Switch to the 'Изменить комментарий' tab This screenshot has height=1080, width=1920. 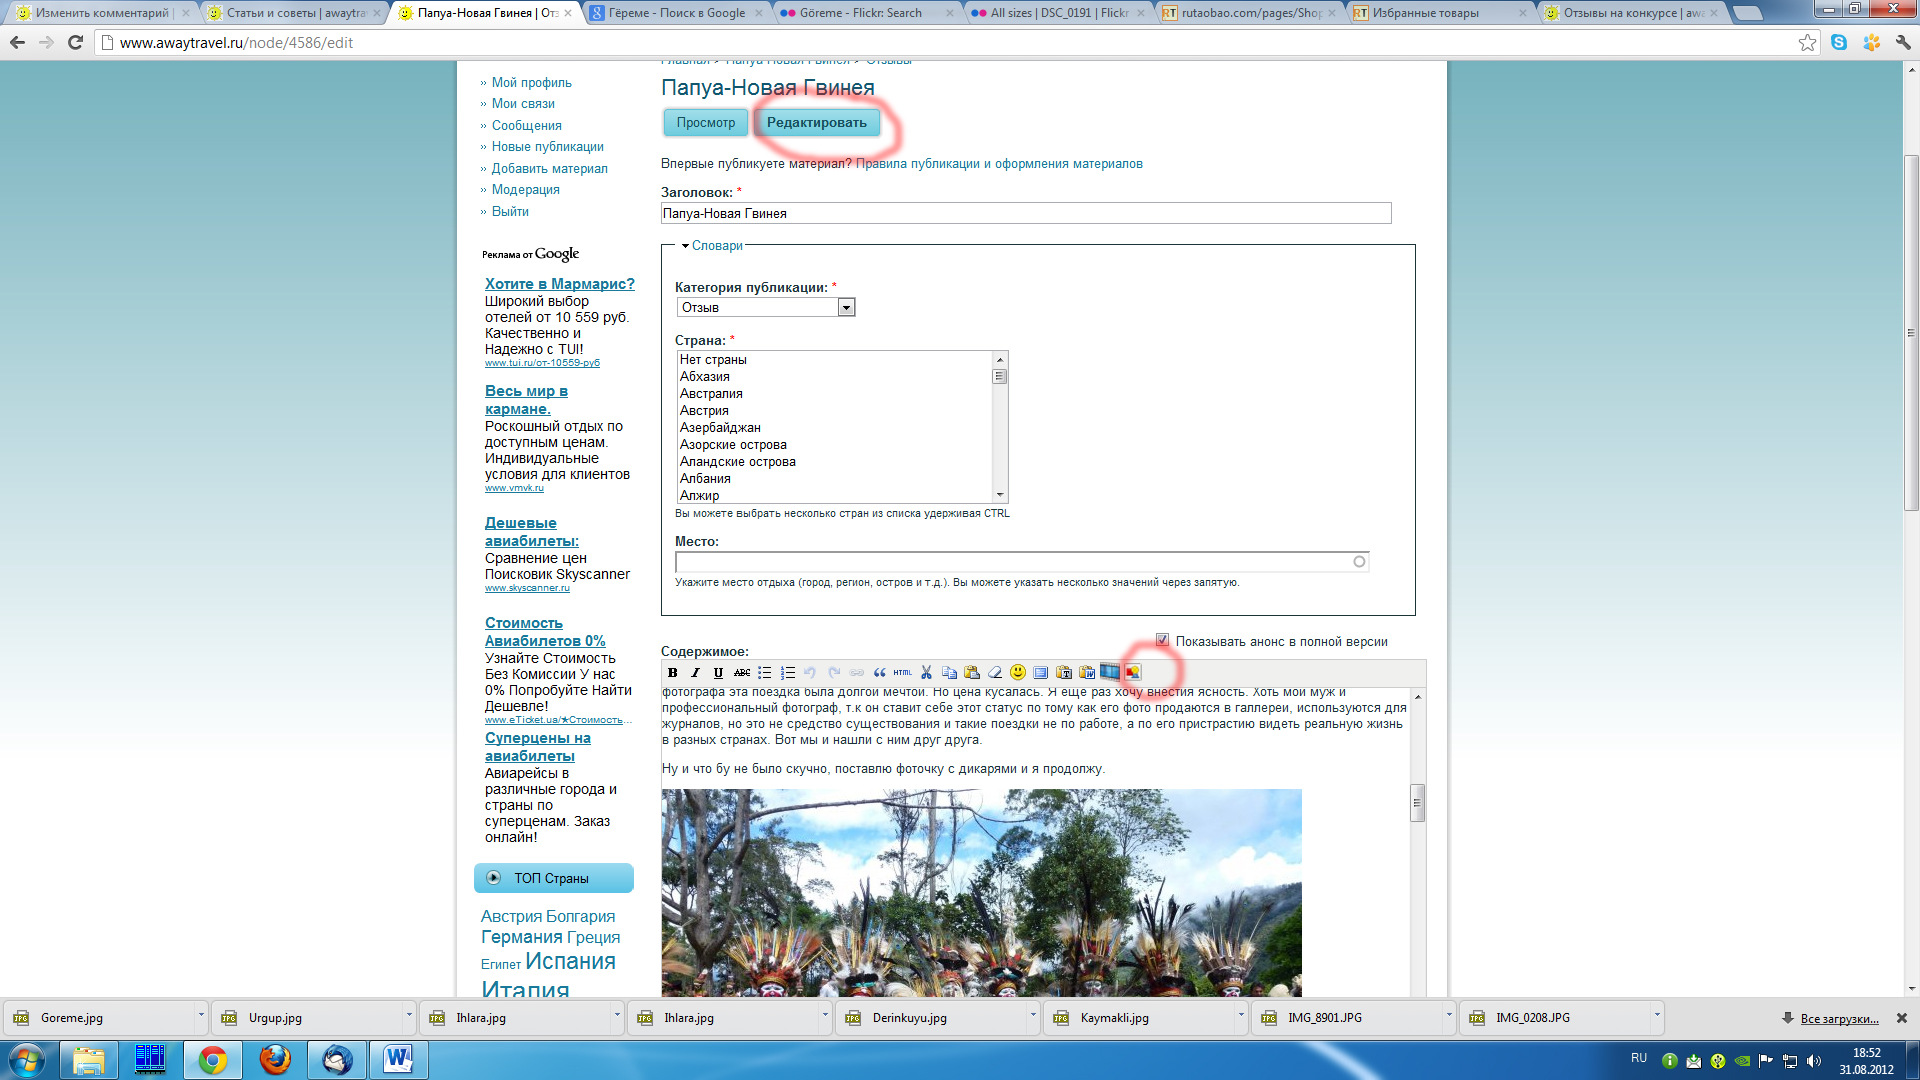pos(101,13)
